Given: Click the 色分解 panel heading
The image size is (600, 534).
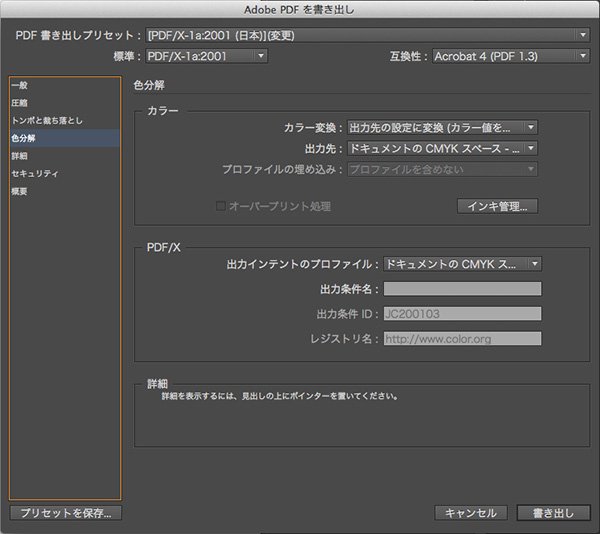Looking at the screenshot, I should [149, 85].
